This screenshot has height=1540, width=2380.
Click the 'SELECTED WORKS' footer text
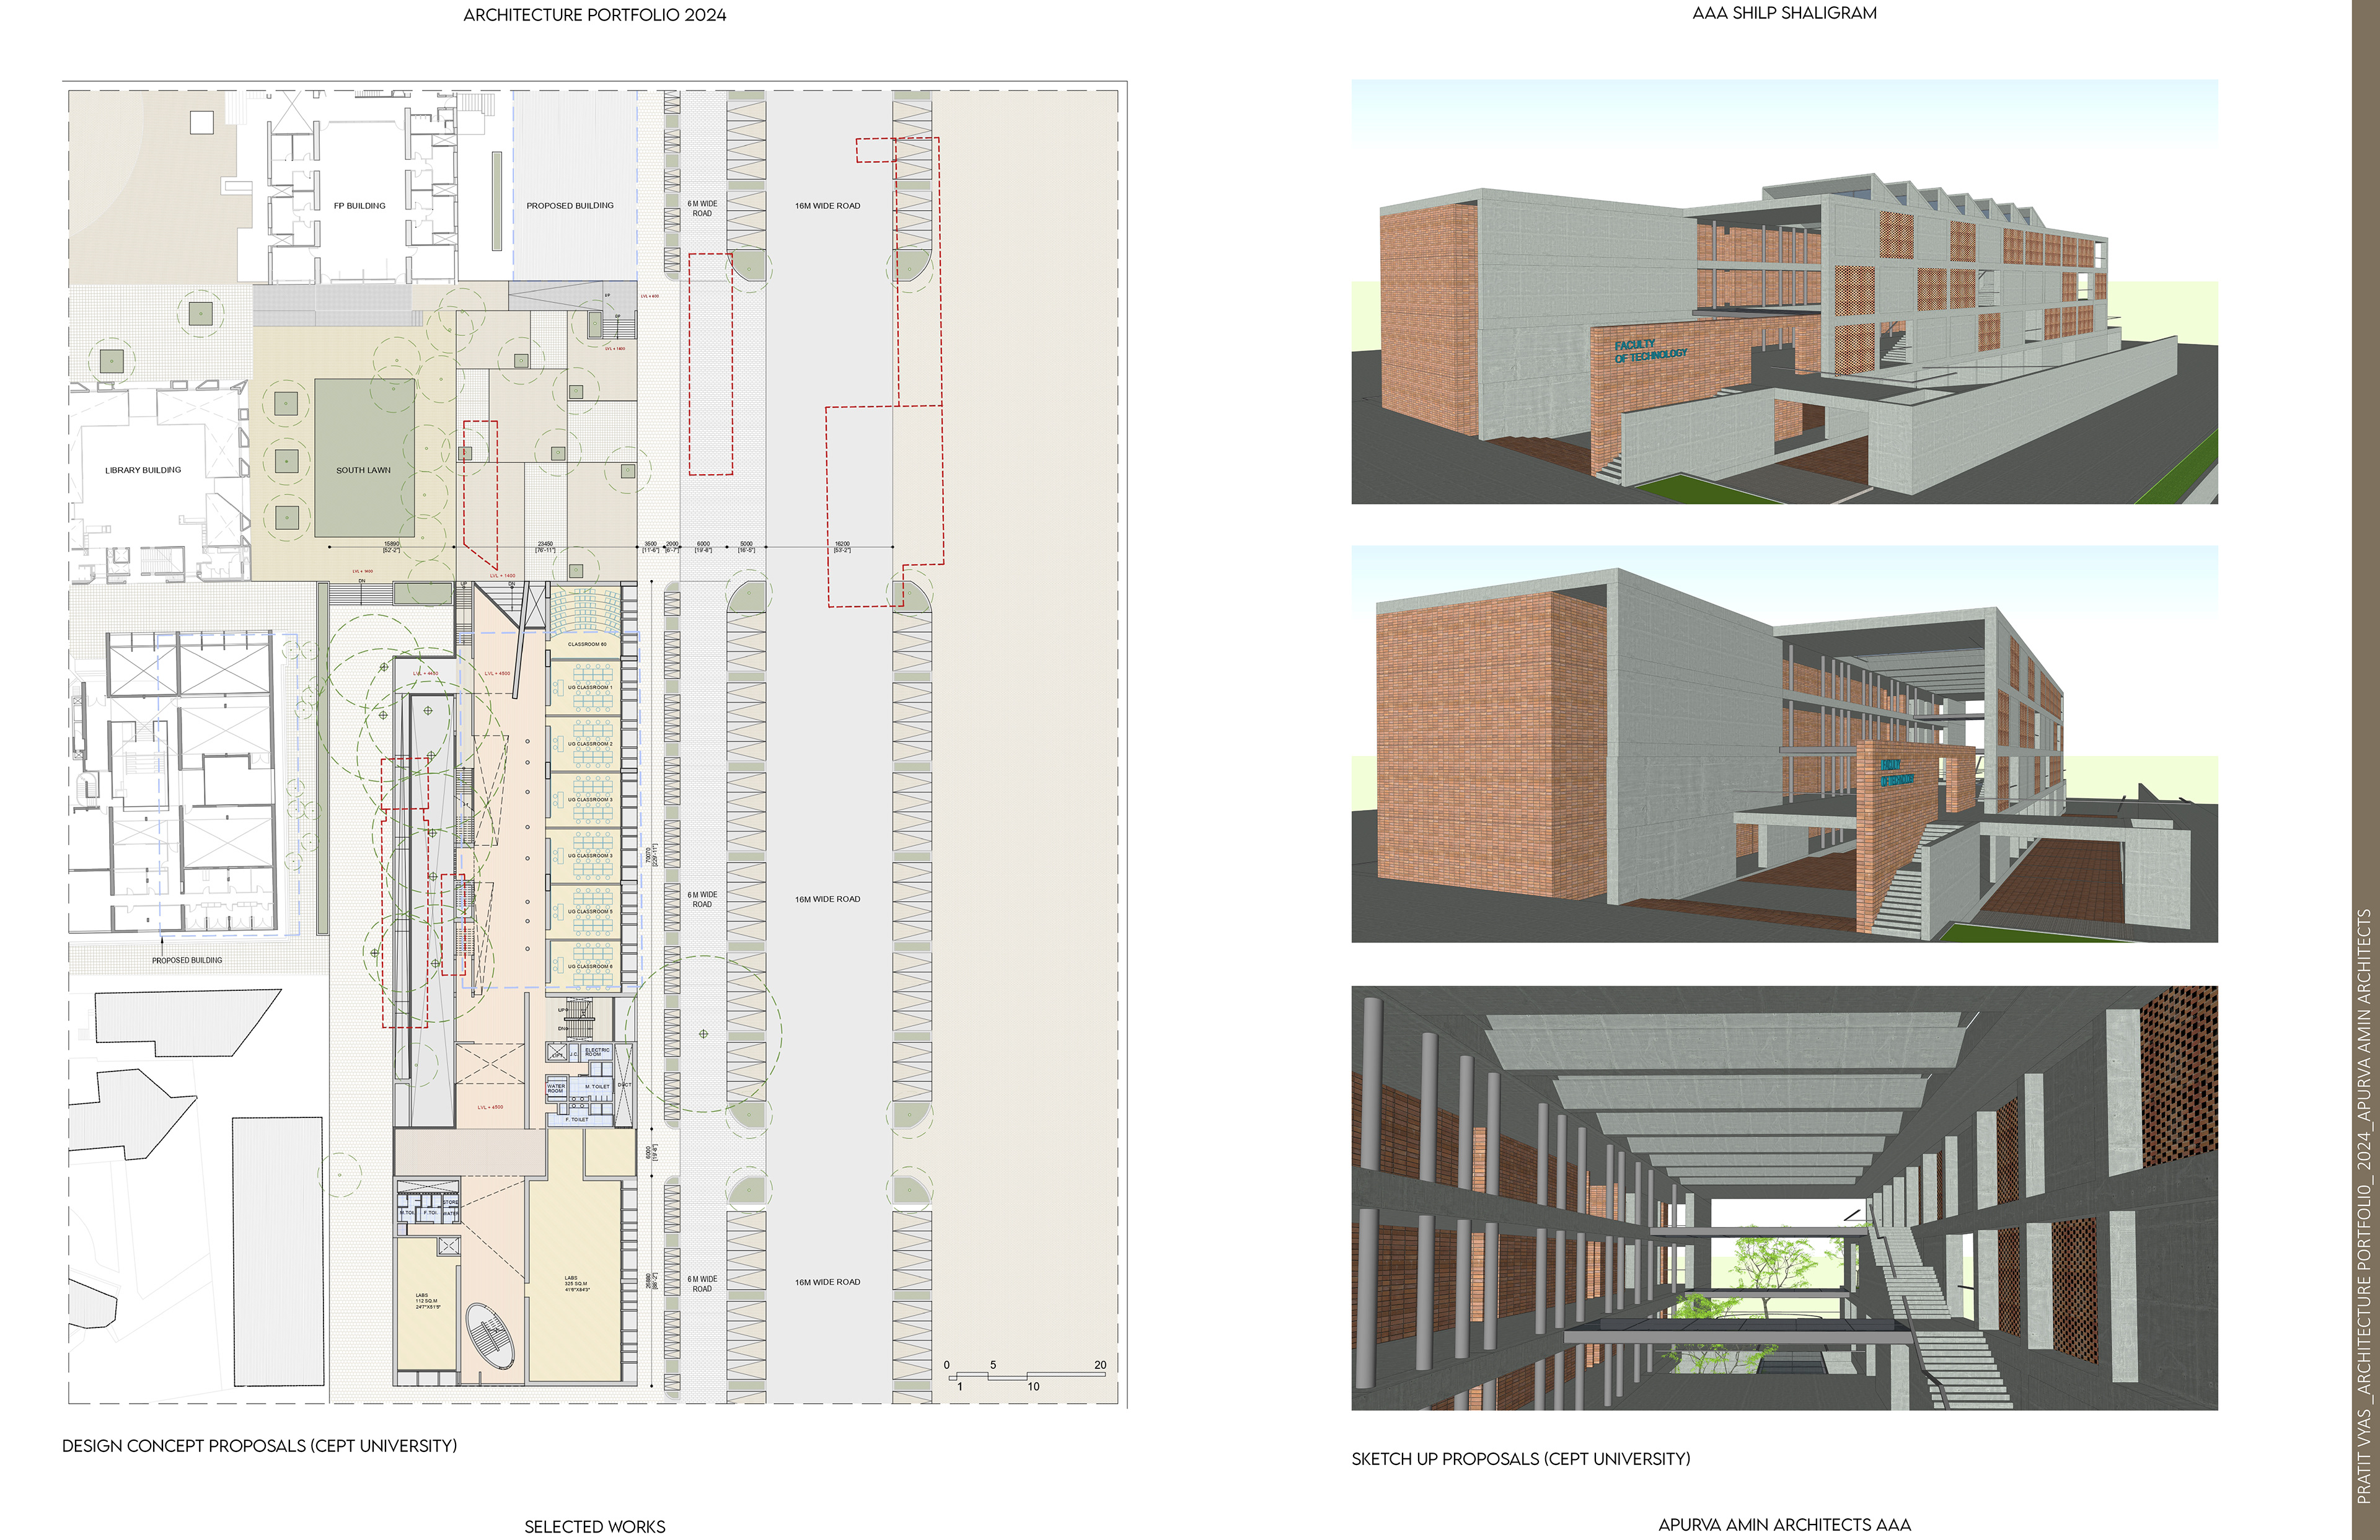595,1527
